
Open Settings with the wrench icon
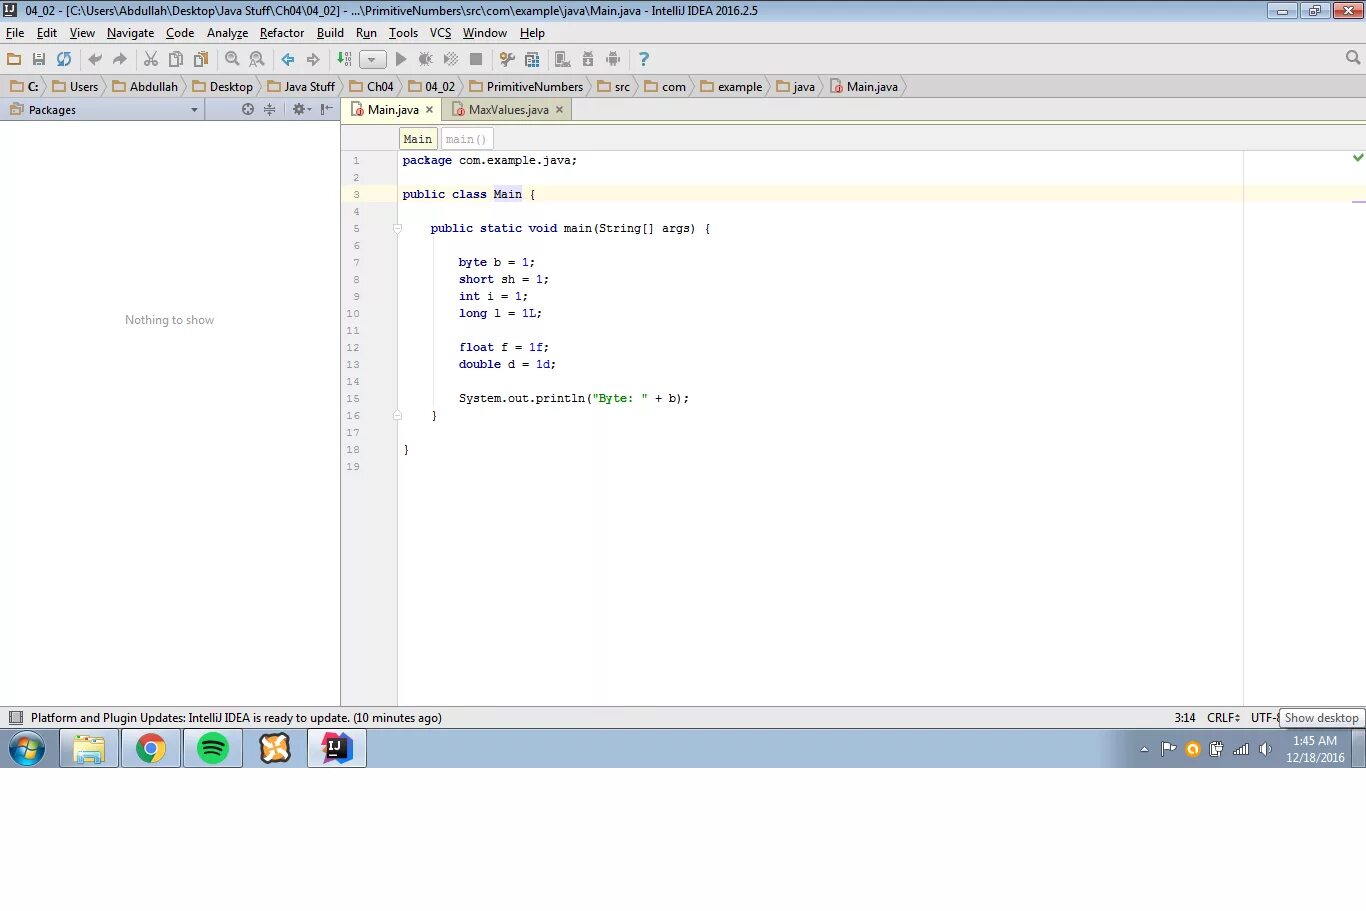[507, 59]
